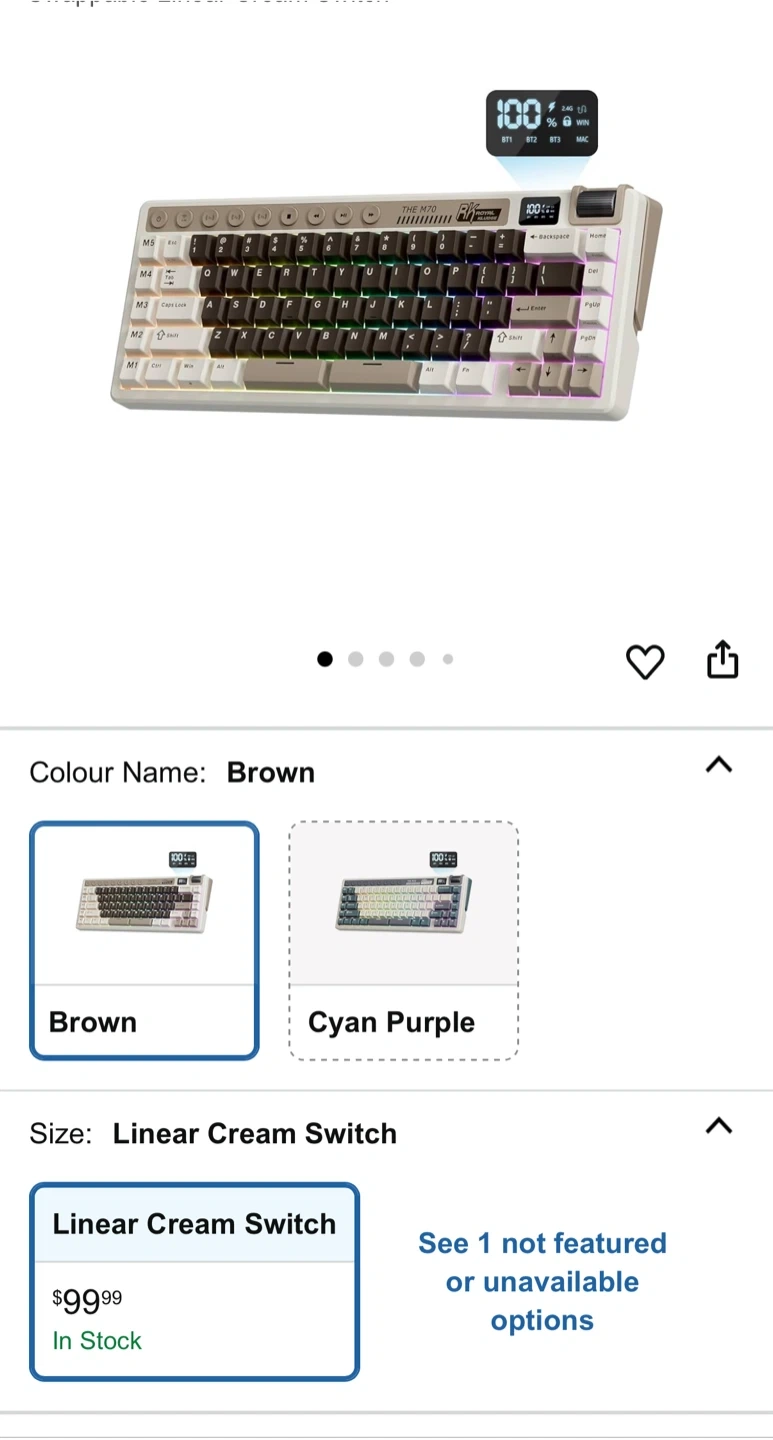Go to the second image carousel dot
This screenshot has height=1440, width=773.
355,659
